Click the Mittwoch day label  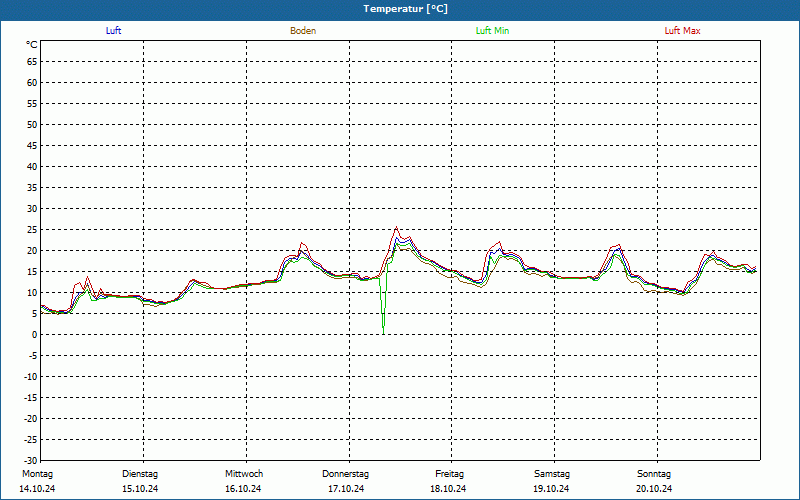244,474
